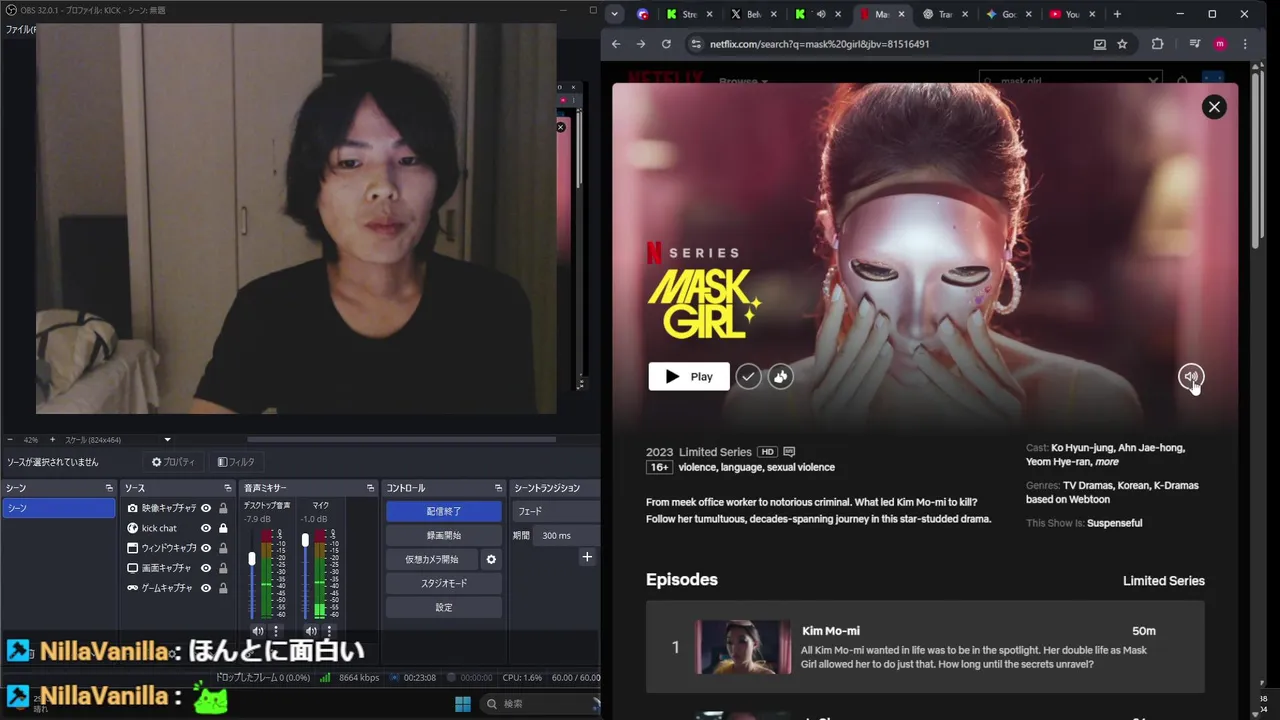Switch to the Kick tab playing audio
Screen dimensions: 1280x720
click(x=818, y=14)
